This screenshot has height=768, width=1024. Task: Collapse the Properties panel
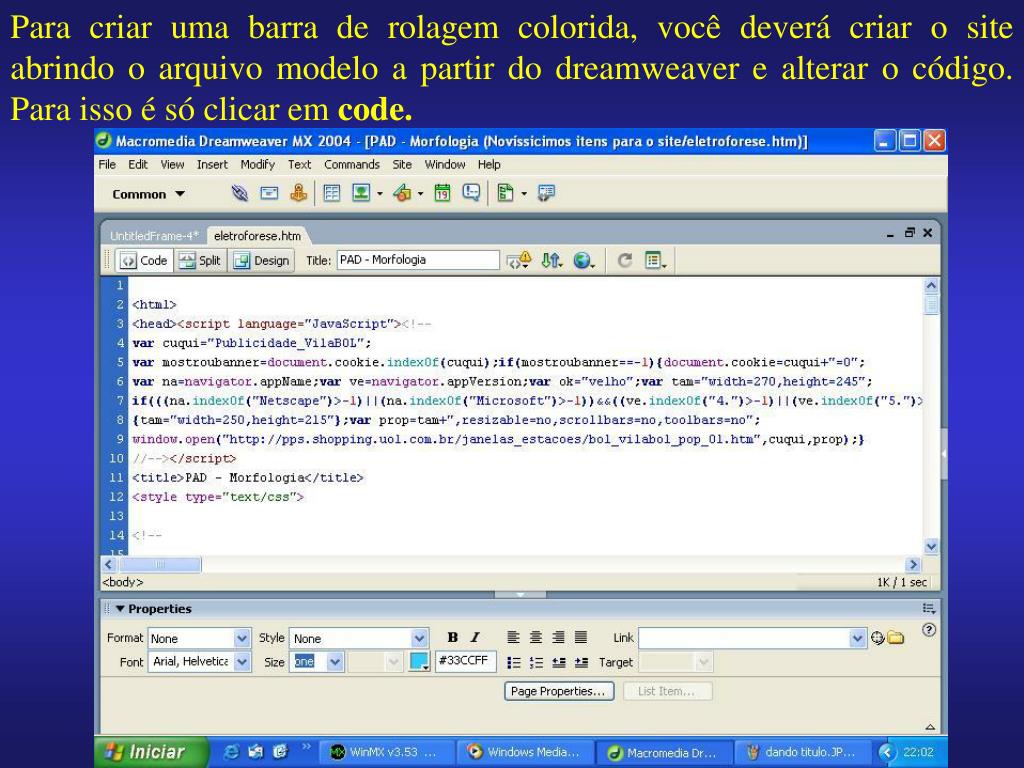pyautogui.click(x=120, y=609)
